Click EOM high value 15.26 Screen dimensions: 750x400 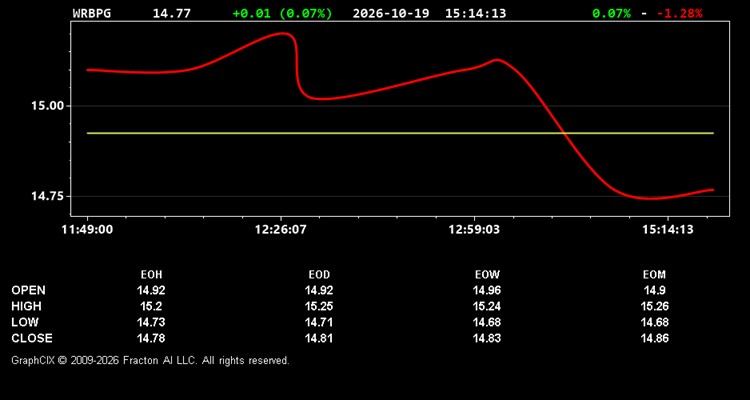point(654,306)
